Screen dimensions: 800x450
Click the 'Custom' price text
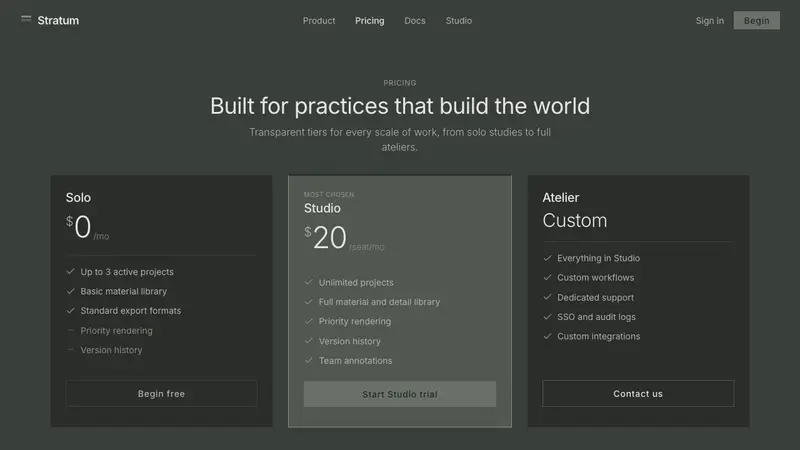(x=574, y=220)
